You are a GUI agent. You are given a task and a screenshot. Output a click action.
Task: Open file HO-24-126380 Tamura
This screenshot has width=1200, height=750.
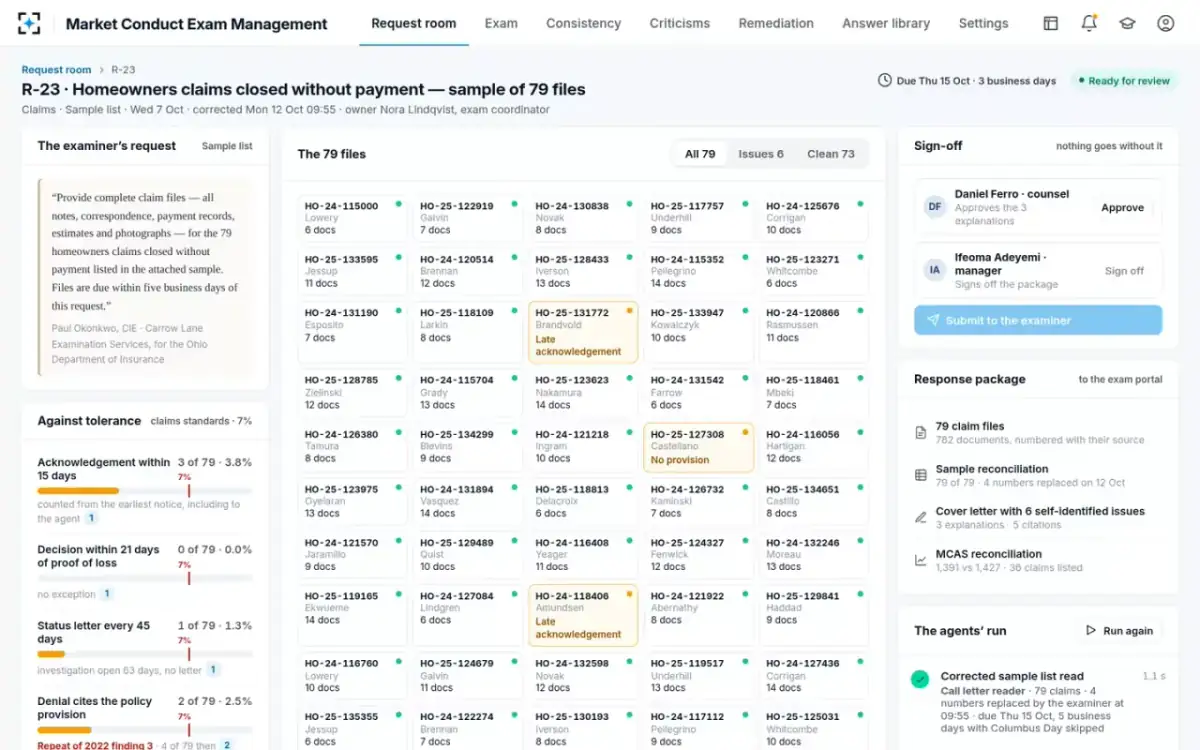(352, 446)
